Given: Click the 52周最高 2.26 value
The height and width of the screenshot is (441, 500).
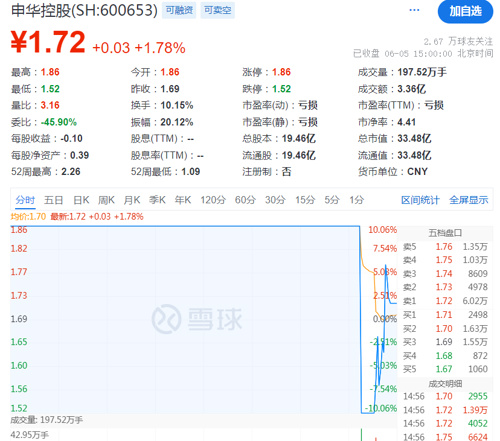Looking at the screenshot, I should pos(71,172).
